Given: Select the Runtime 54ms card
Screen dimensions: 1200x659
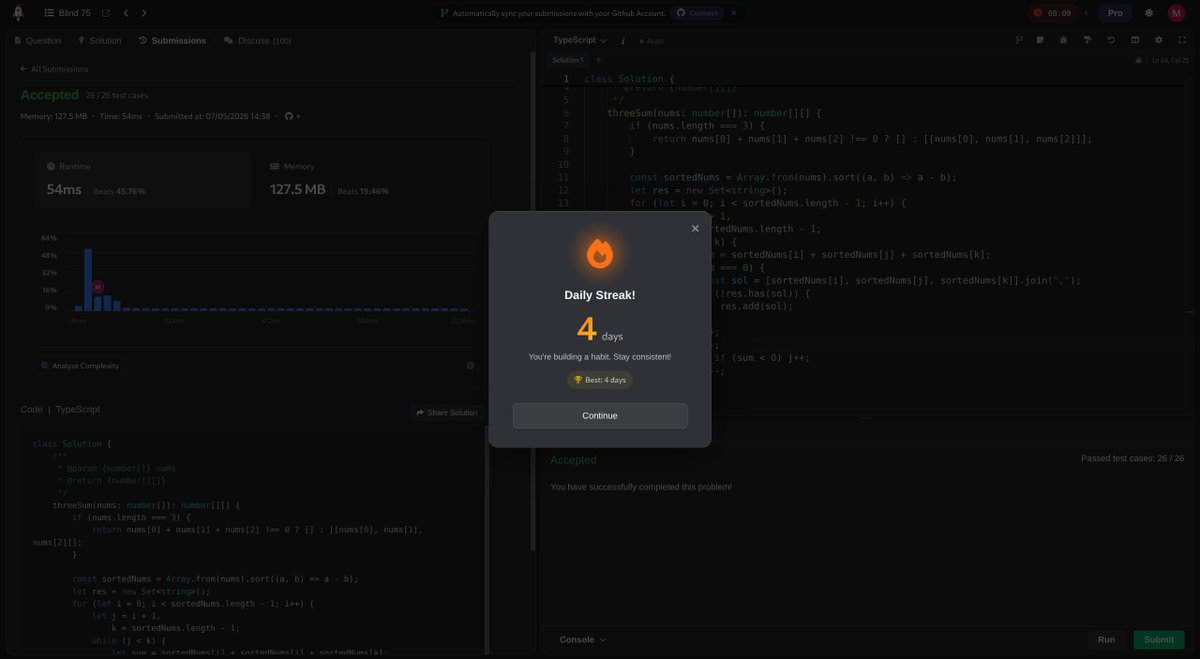Looking at the screenshot, I should click(143, 179).
